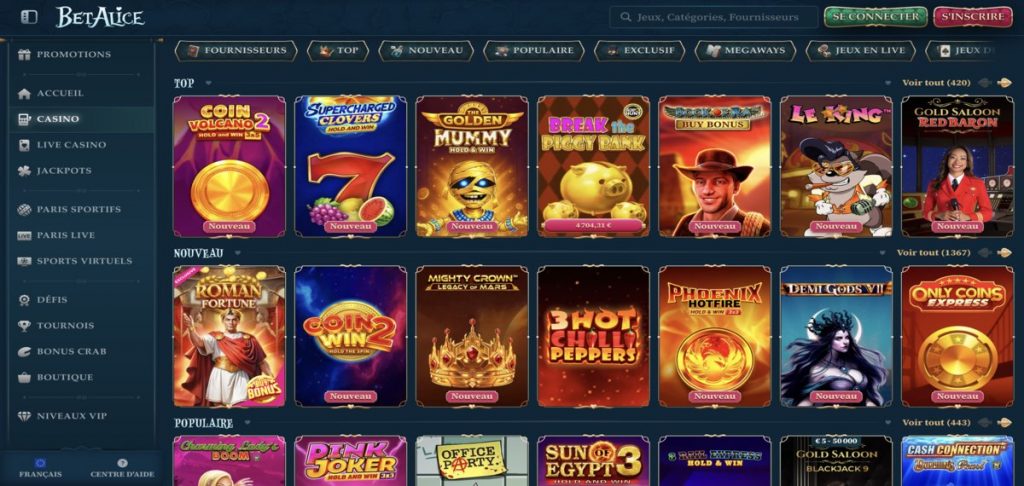Open Promotions gift icon in sidebar
Viewport: 1024px width, 486px height.
click(x=24, y=55)
